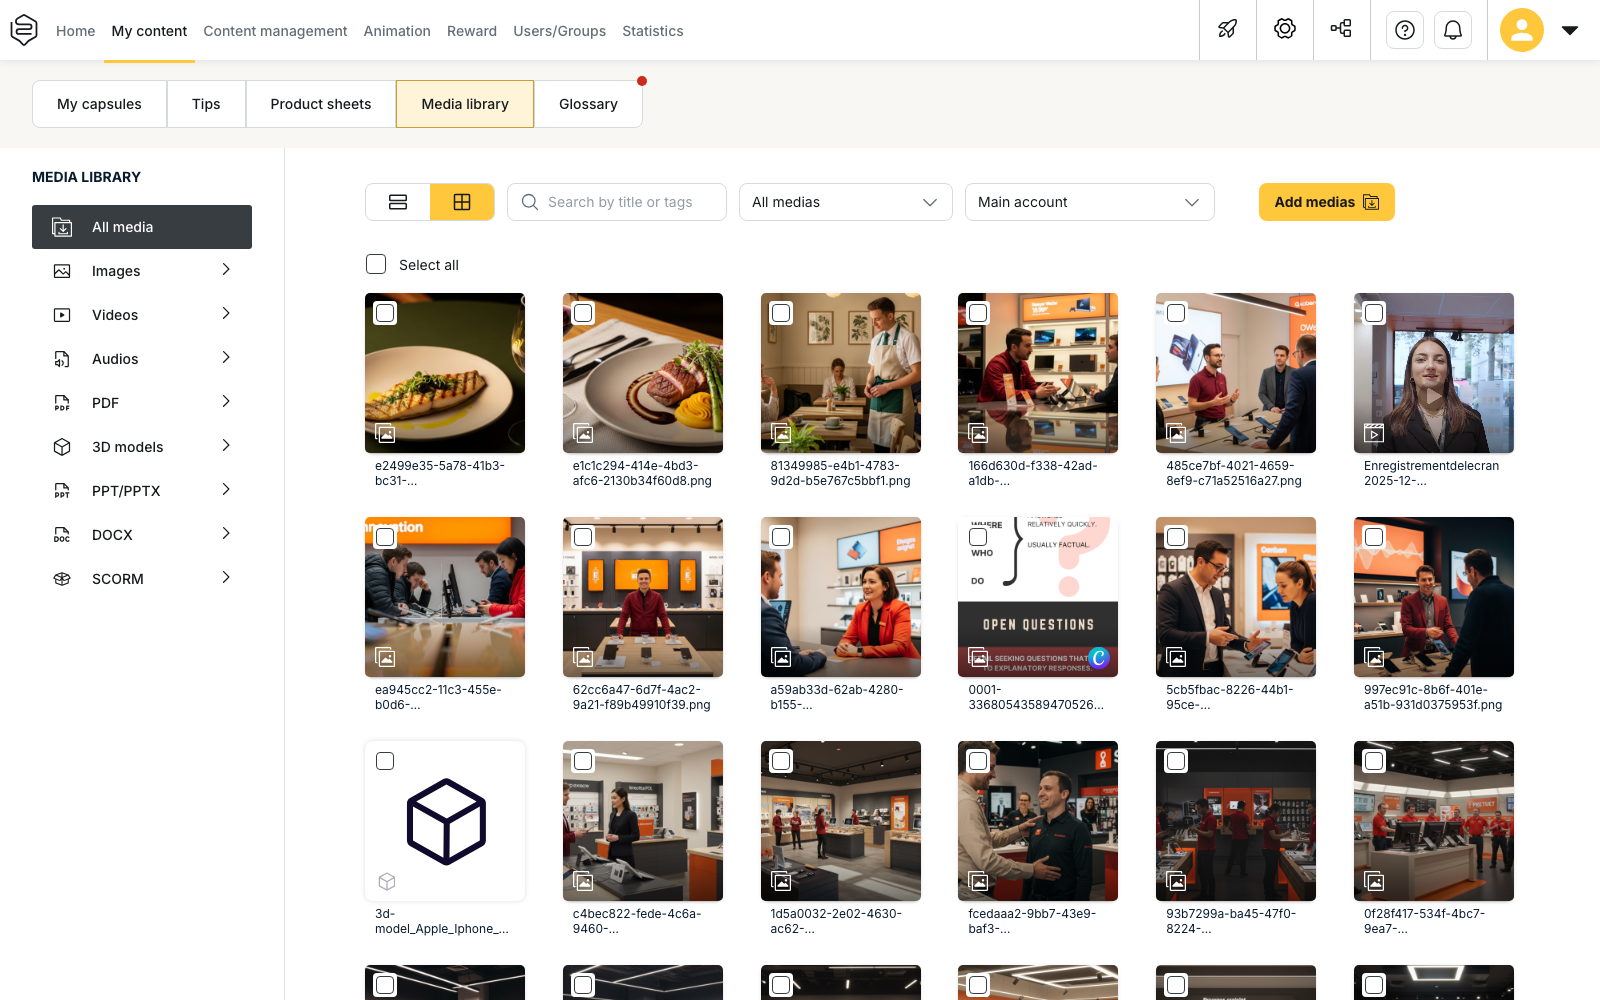The image size is (1600, 1000).
Task: Open the OPEN QUESTIONS thumbnail
Action: tap(1038, 597)
